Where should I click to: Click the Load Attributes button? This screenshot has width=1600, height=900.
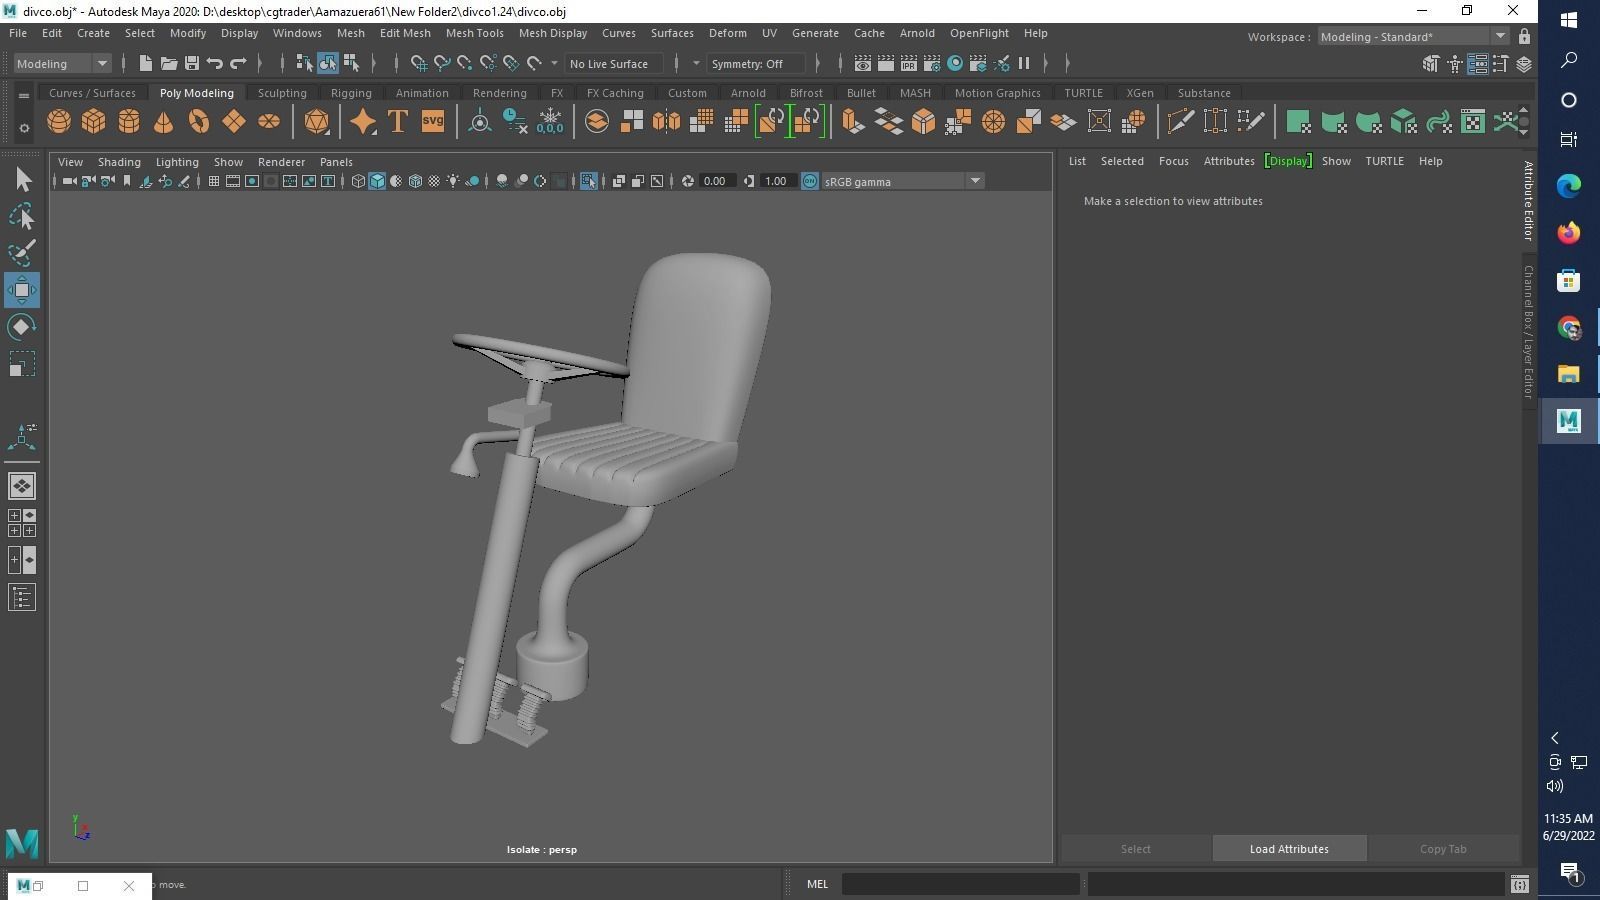[1289, 849]
